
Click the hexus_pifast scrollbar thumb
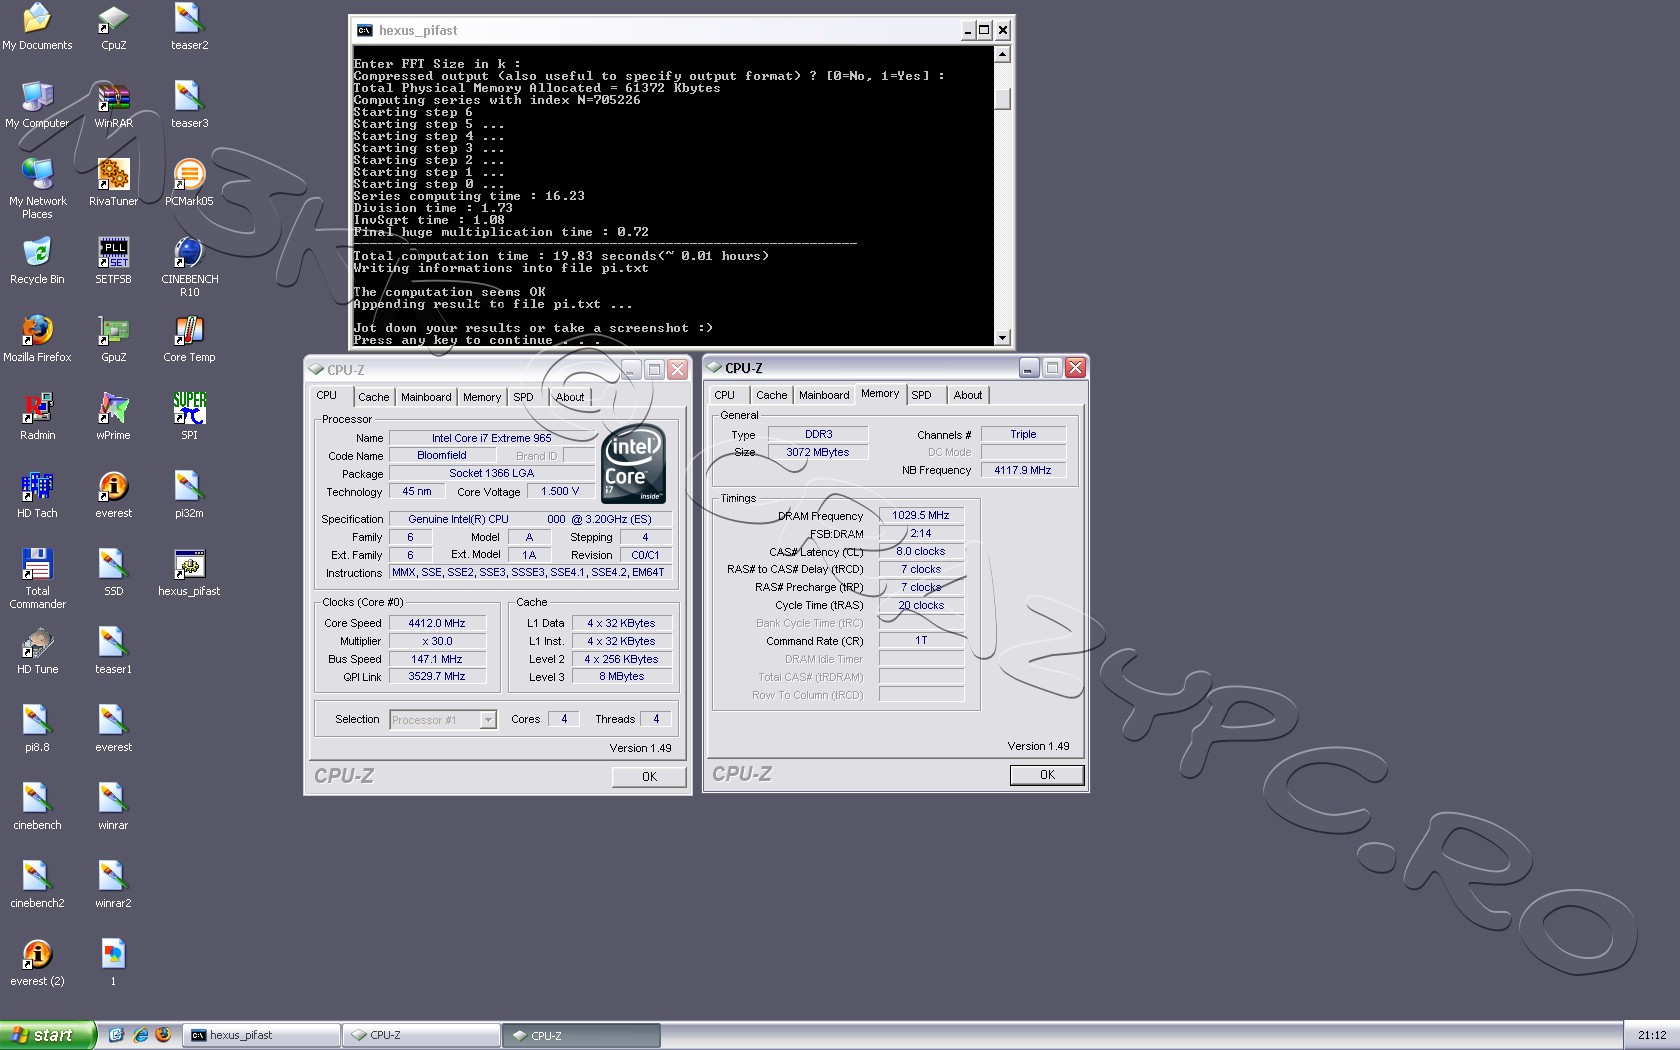click(x=1003, y=98)
